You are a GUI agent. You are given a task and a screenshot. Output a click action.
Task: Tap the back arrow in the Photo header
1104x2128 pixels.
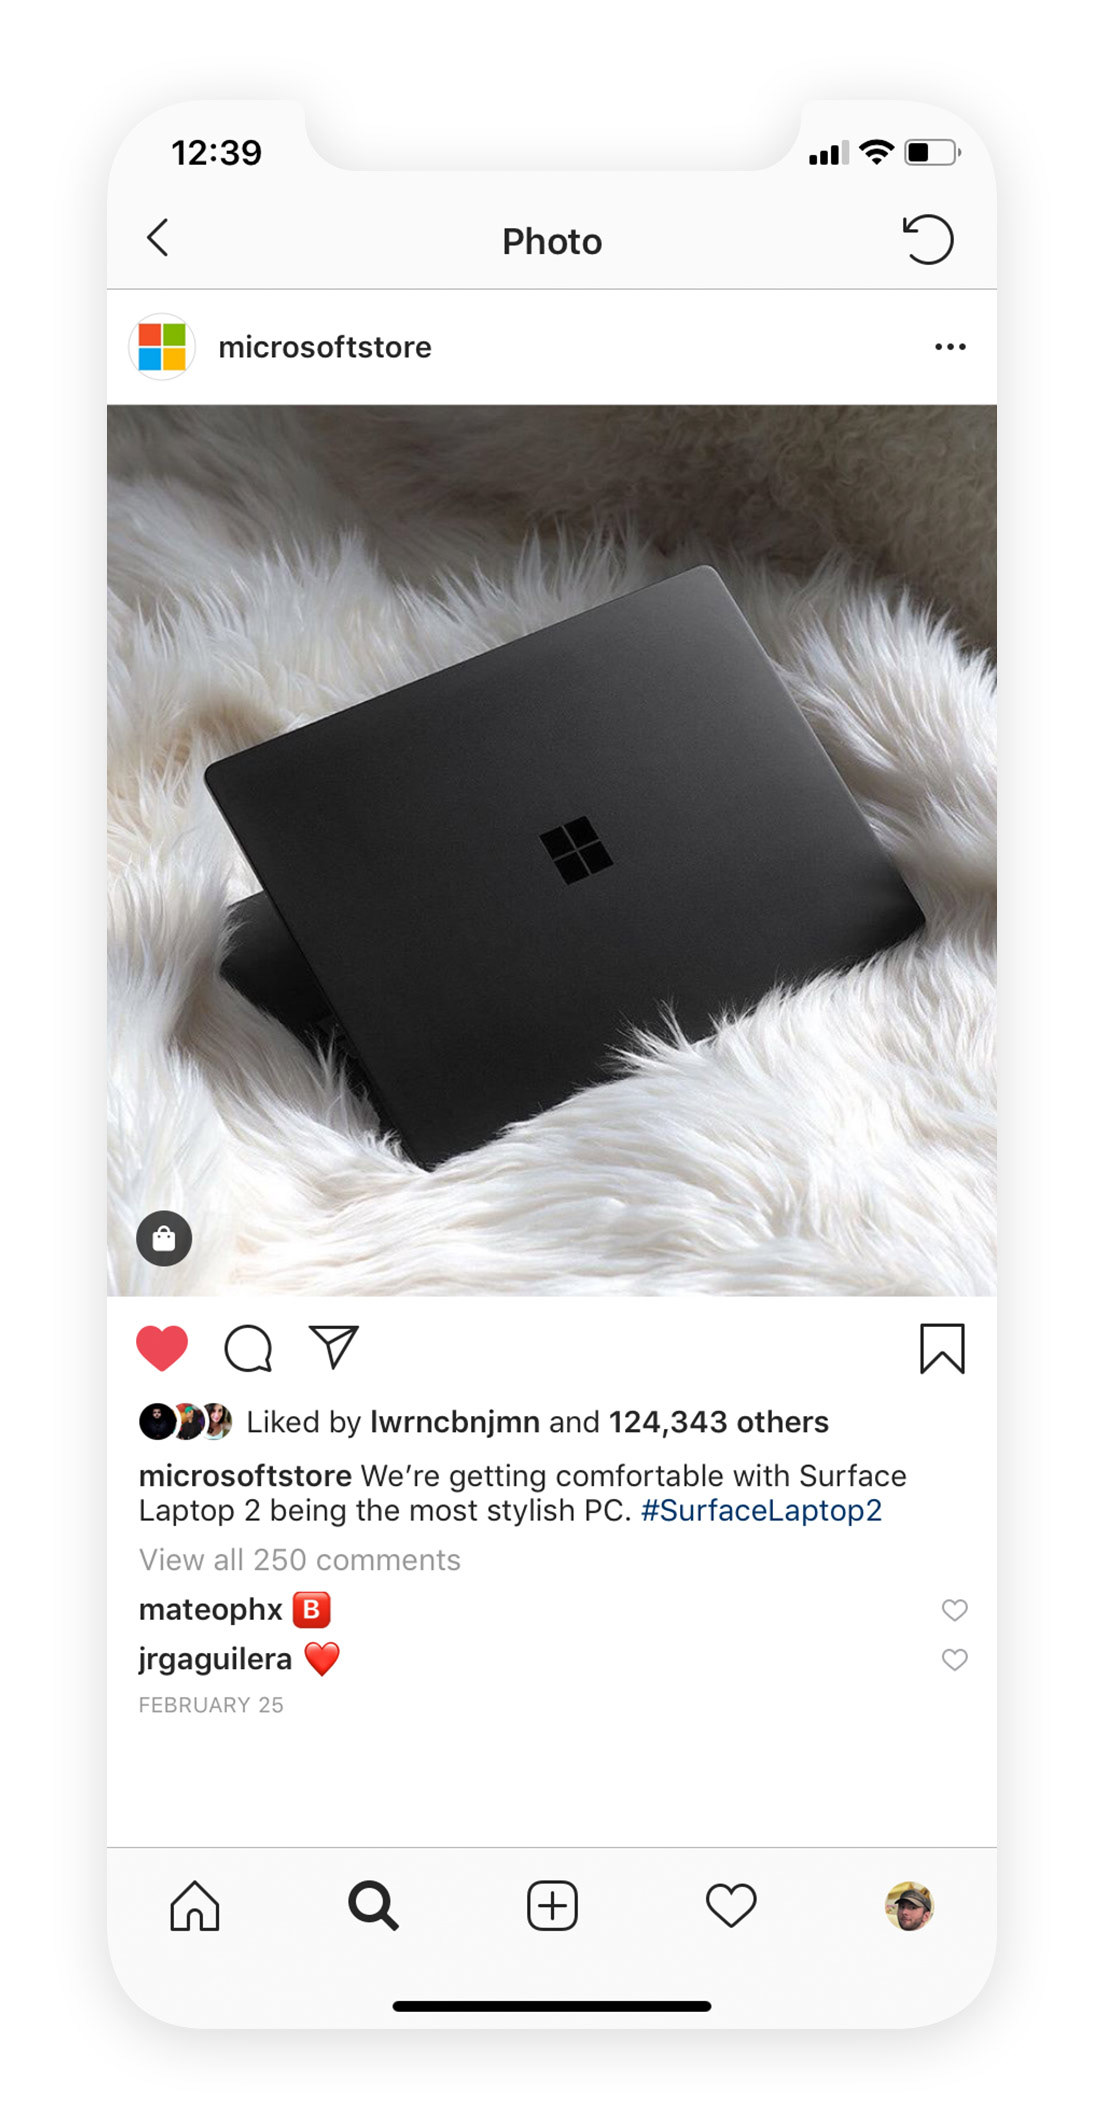158,239
